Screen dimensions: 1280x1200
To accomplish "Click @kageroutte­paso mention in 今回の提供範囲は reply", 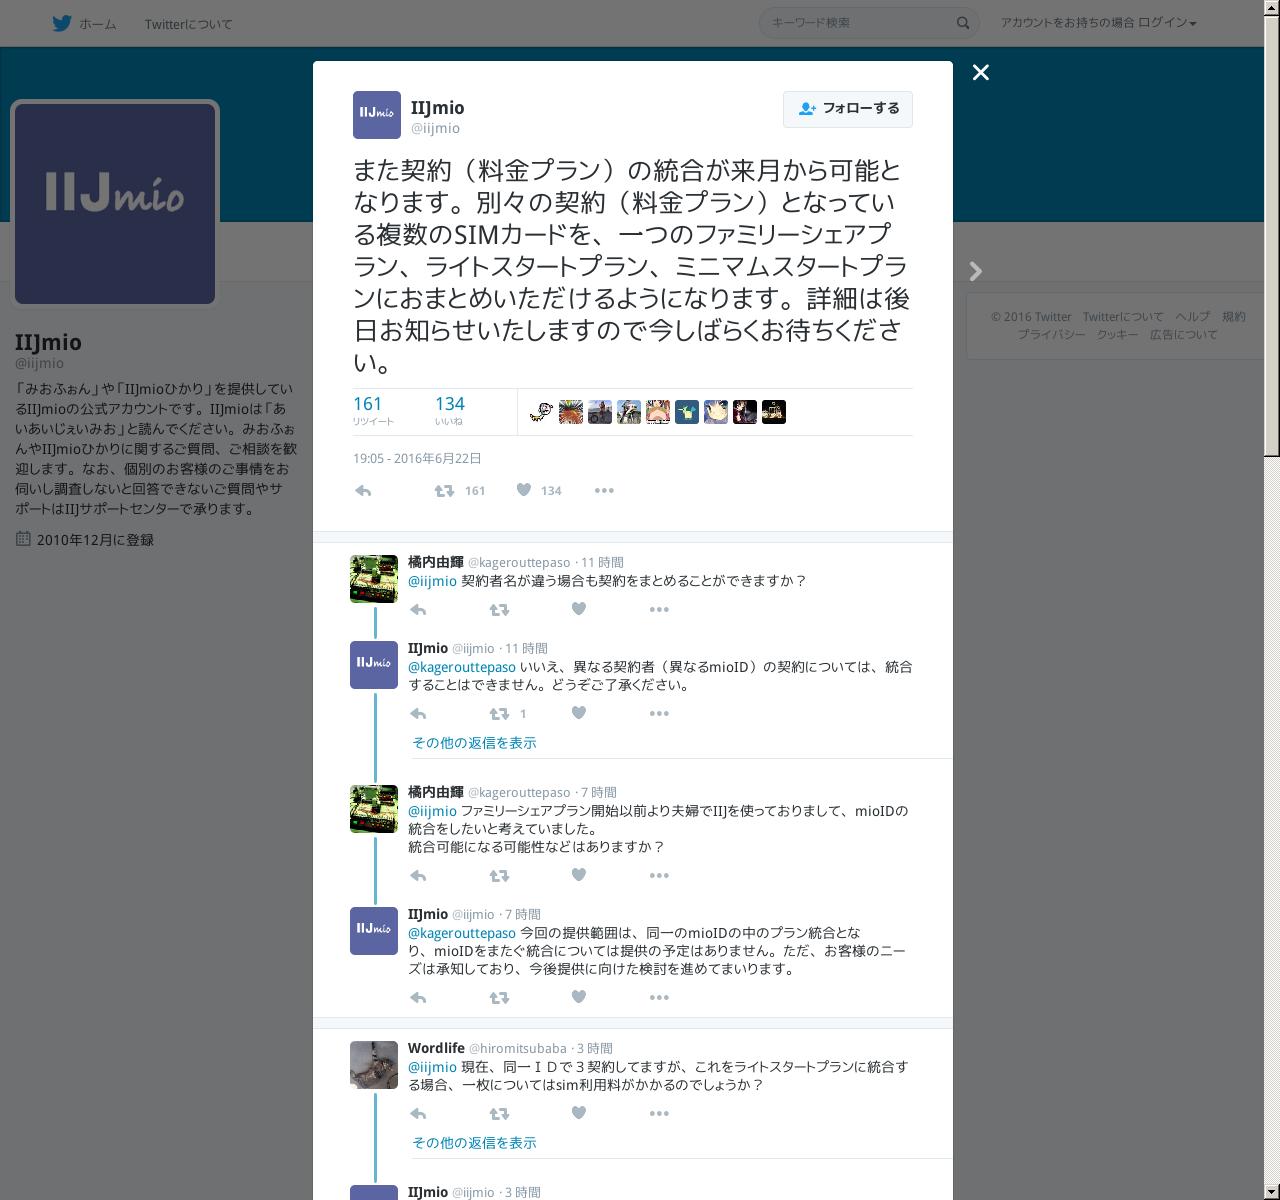I will coord(462,933).
